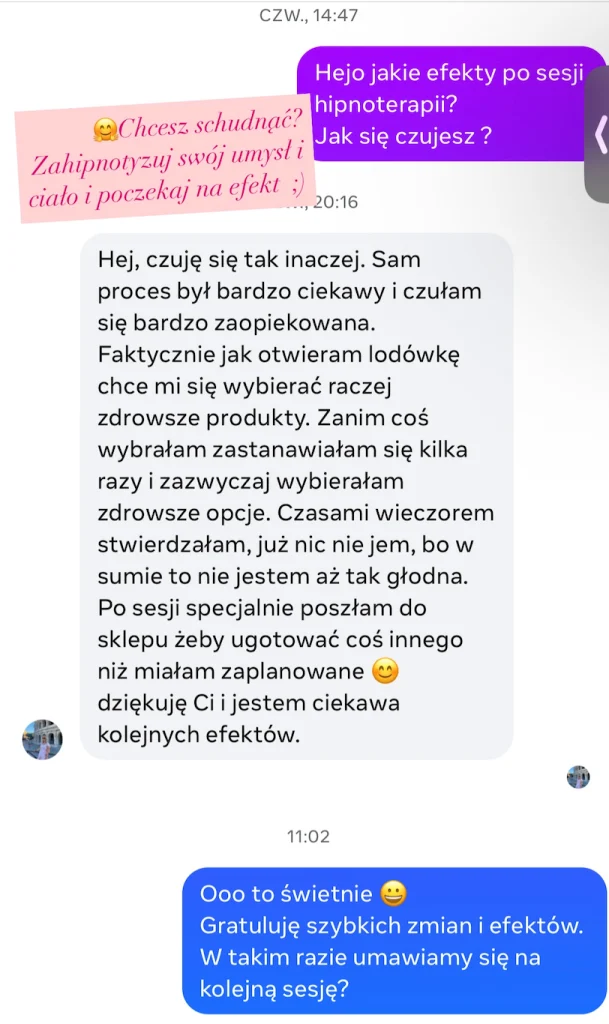This screenshot has height=1024, width=609.
Task: Tap "umawiamy się na kolejną sesję?" in the blue bubble
Action: [370, 973]
